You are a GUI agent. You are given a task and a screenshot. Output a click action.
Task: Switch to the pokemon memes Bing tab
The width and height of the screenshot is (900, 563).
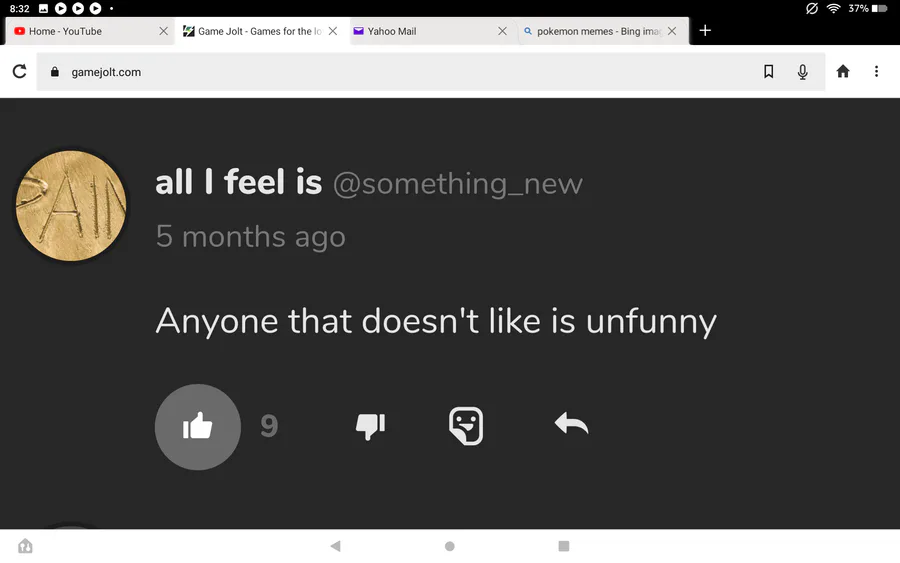pos(590,31)
